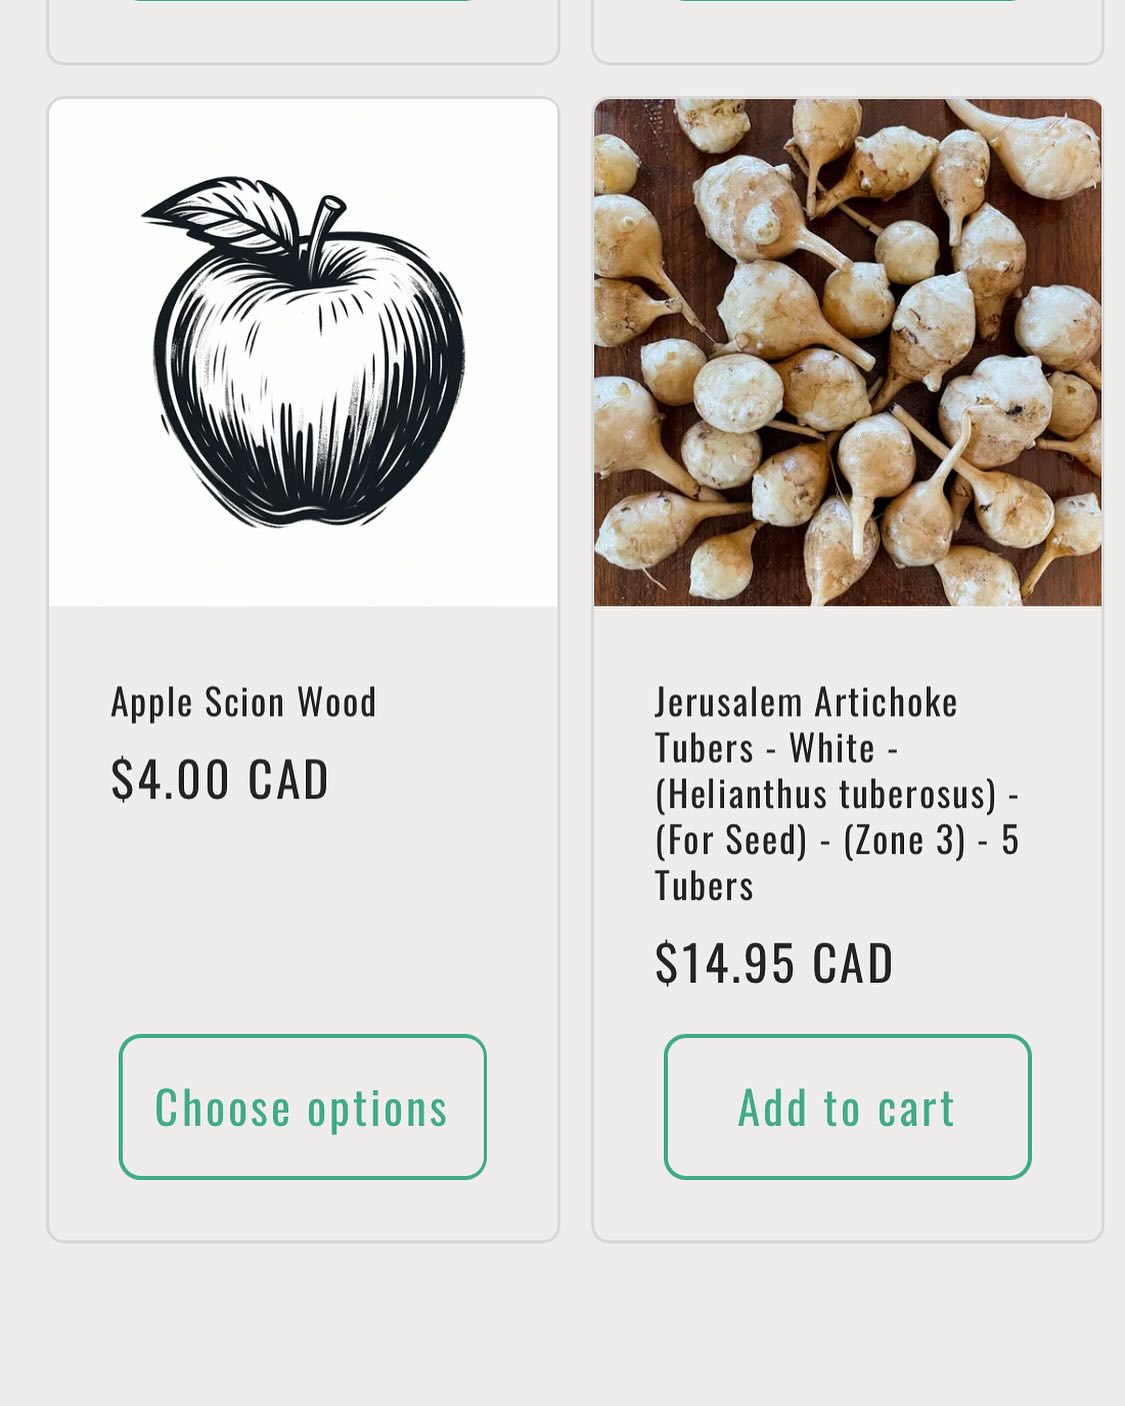The height and width of the screenshot is (1406, 1125).
Task: Click the $14.95 CAD price
Action: tap(774, 963)
